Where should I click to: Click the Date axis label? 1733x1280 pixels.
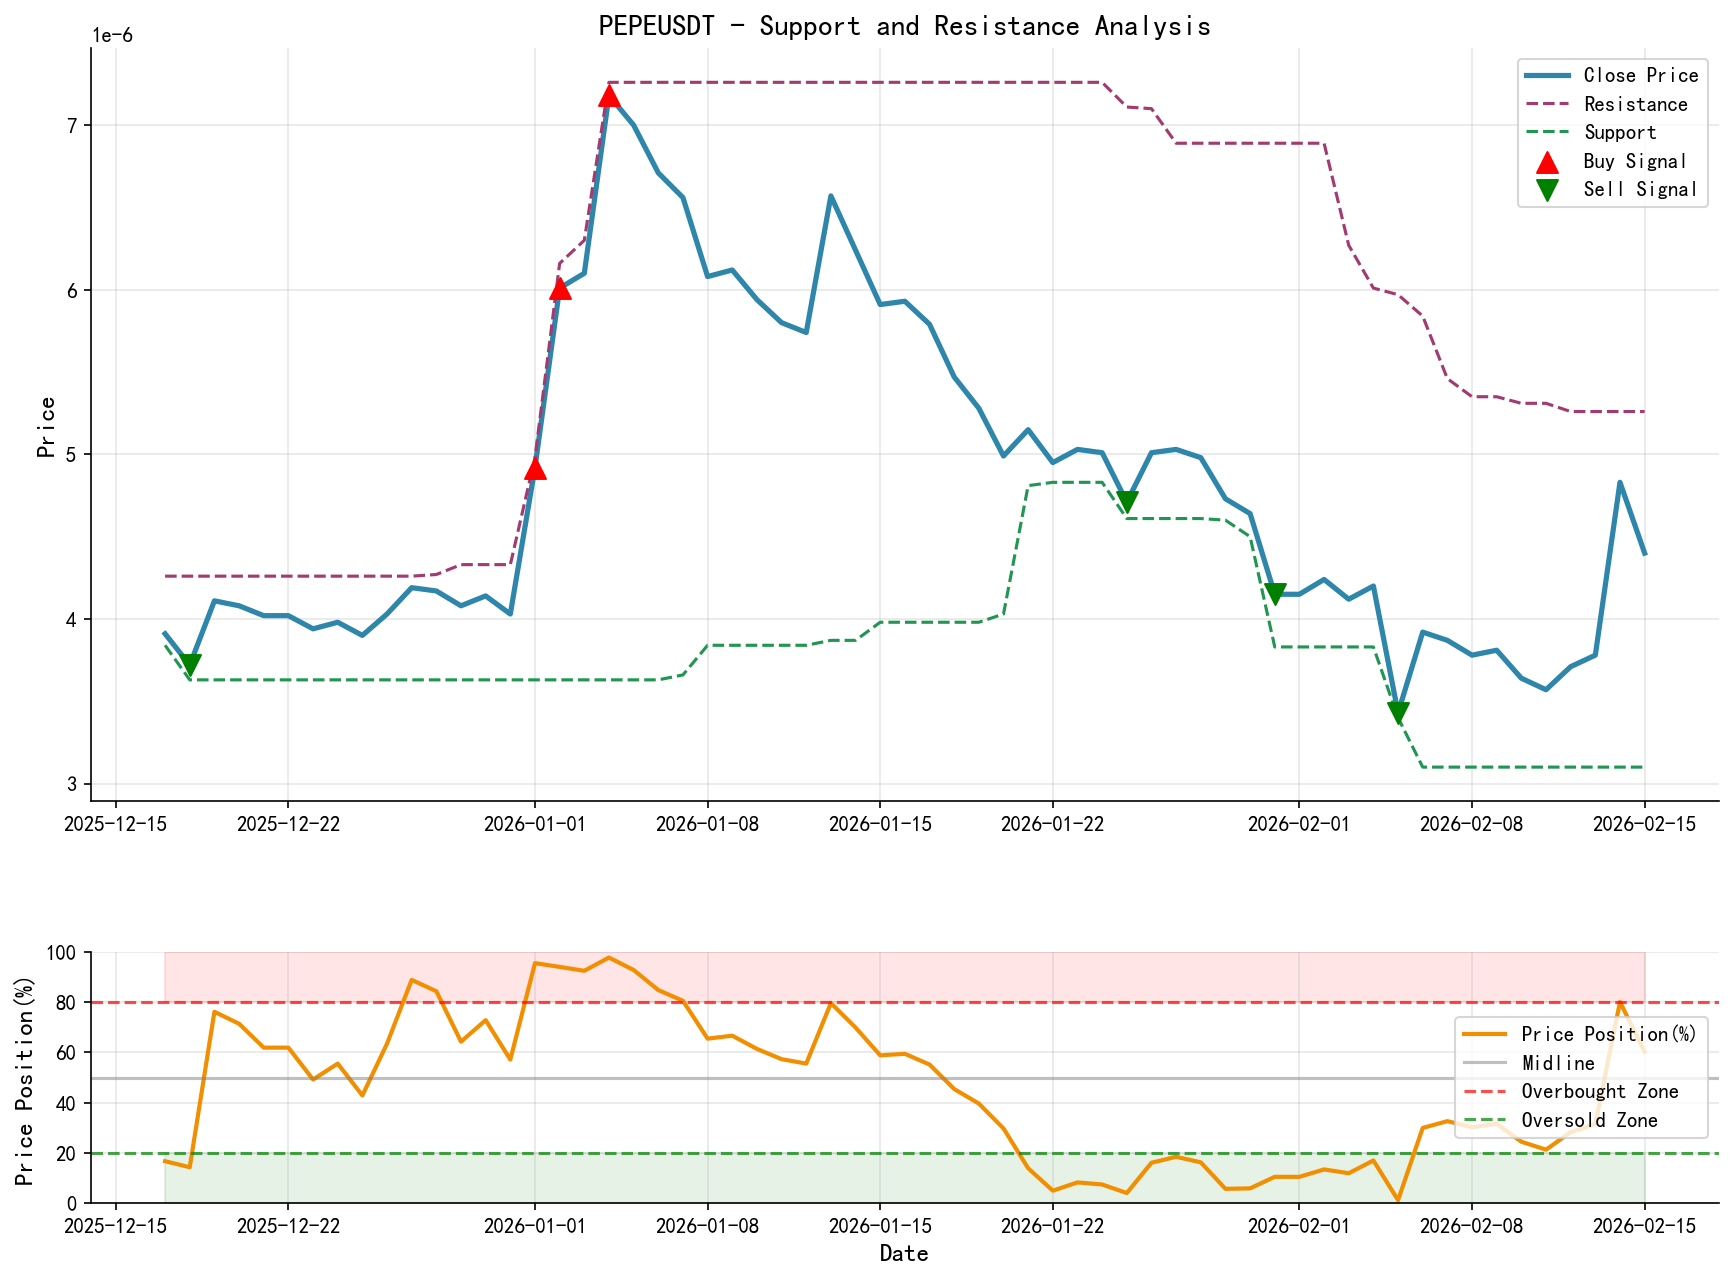pos(905,1253)
